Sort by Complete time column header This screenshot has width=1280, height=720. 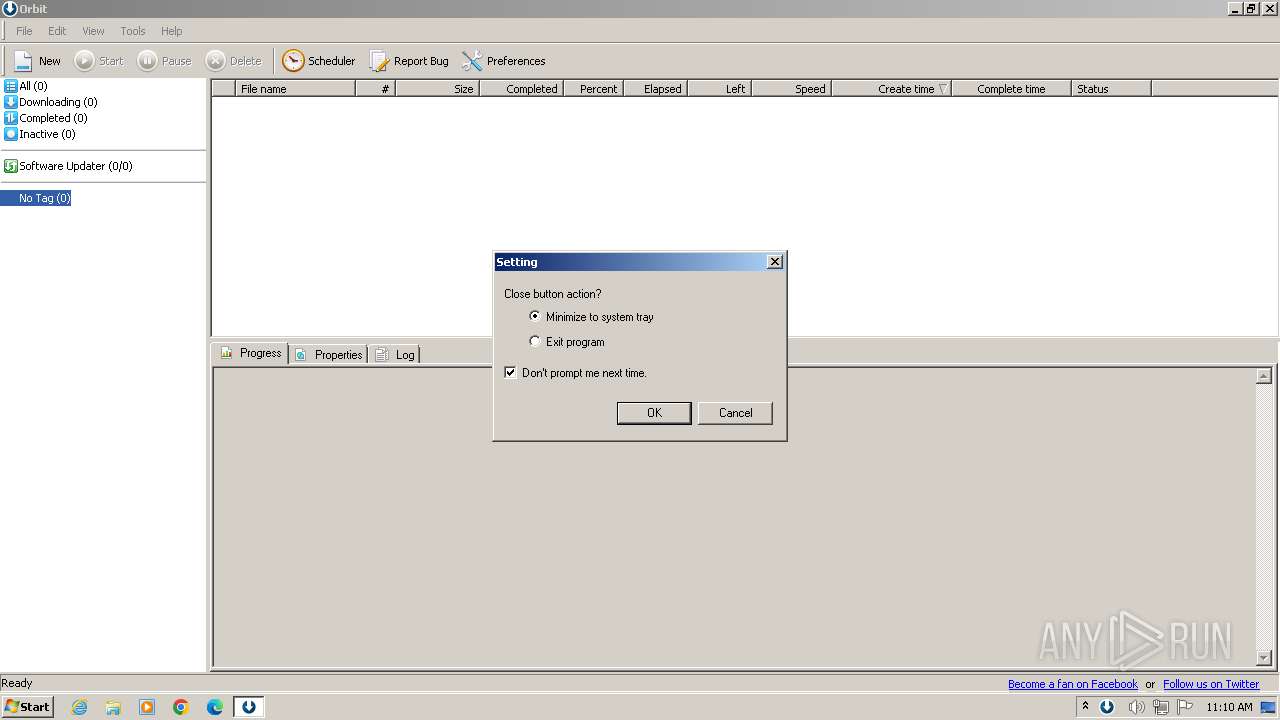1011,89
